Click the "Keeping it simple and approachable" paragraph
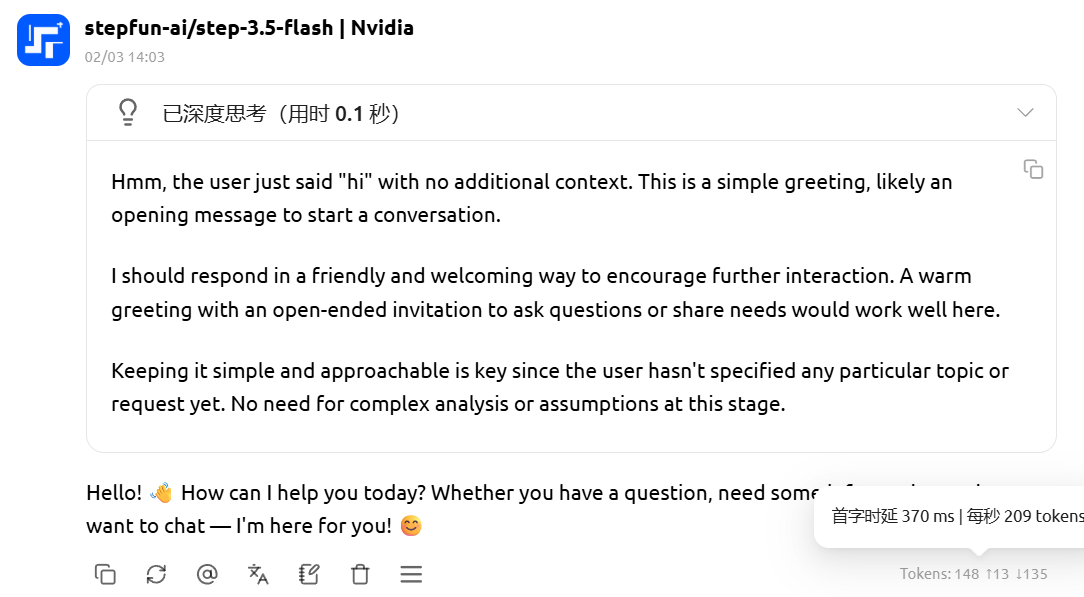The height and width of the screenshot is (597, 1084). pyautogui.click(x=559, y=387)
